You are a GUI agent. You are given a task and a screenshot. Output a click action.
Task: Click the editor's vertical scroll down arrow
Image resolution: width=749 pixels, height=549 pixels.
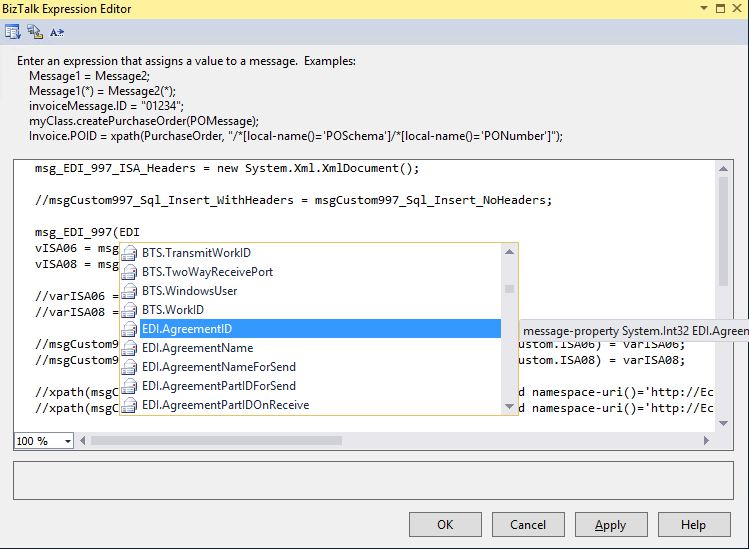(x=723, y=423)
